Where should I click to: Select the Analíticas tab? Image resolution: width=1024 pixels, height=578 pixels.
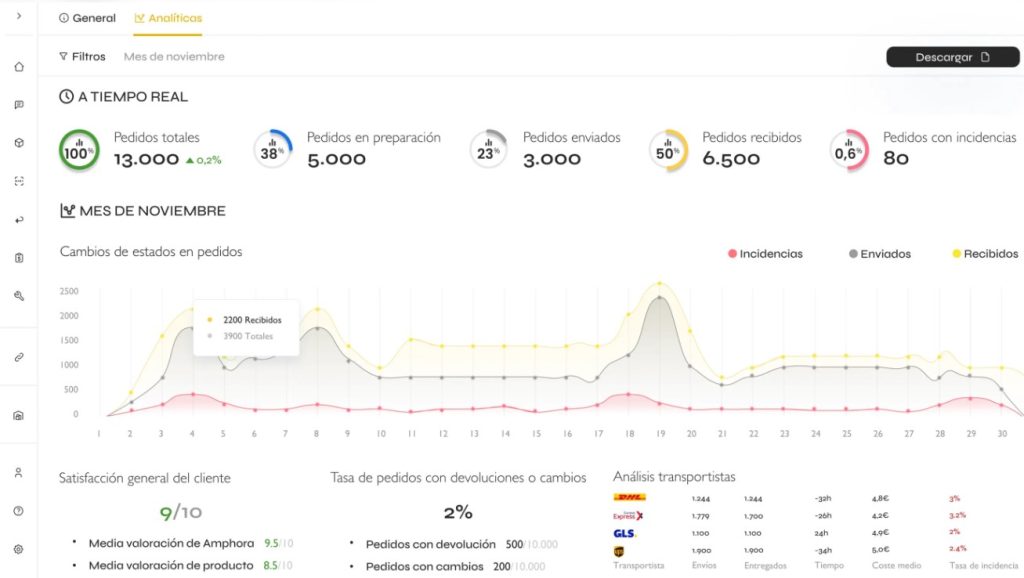pyautogui.click(x=168, y=18)
